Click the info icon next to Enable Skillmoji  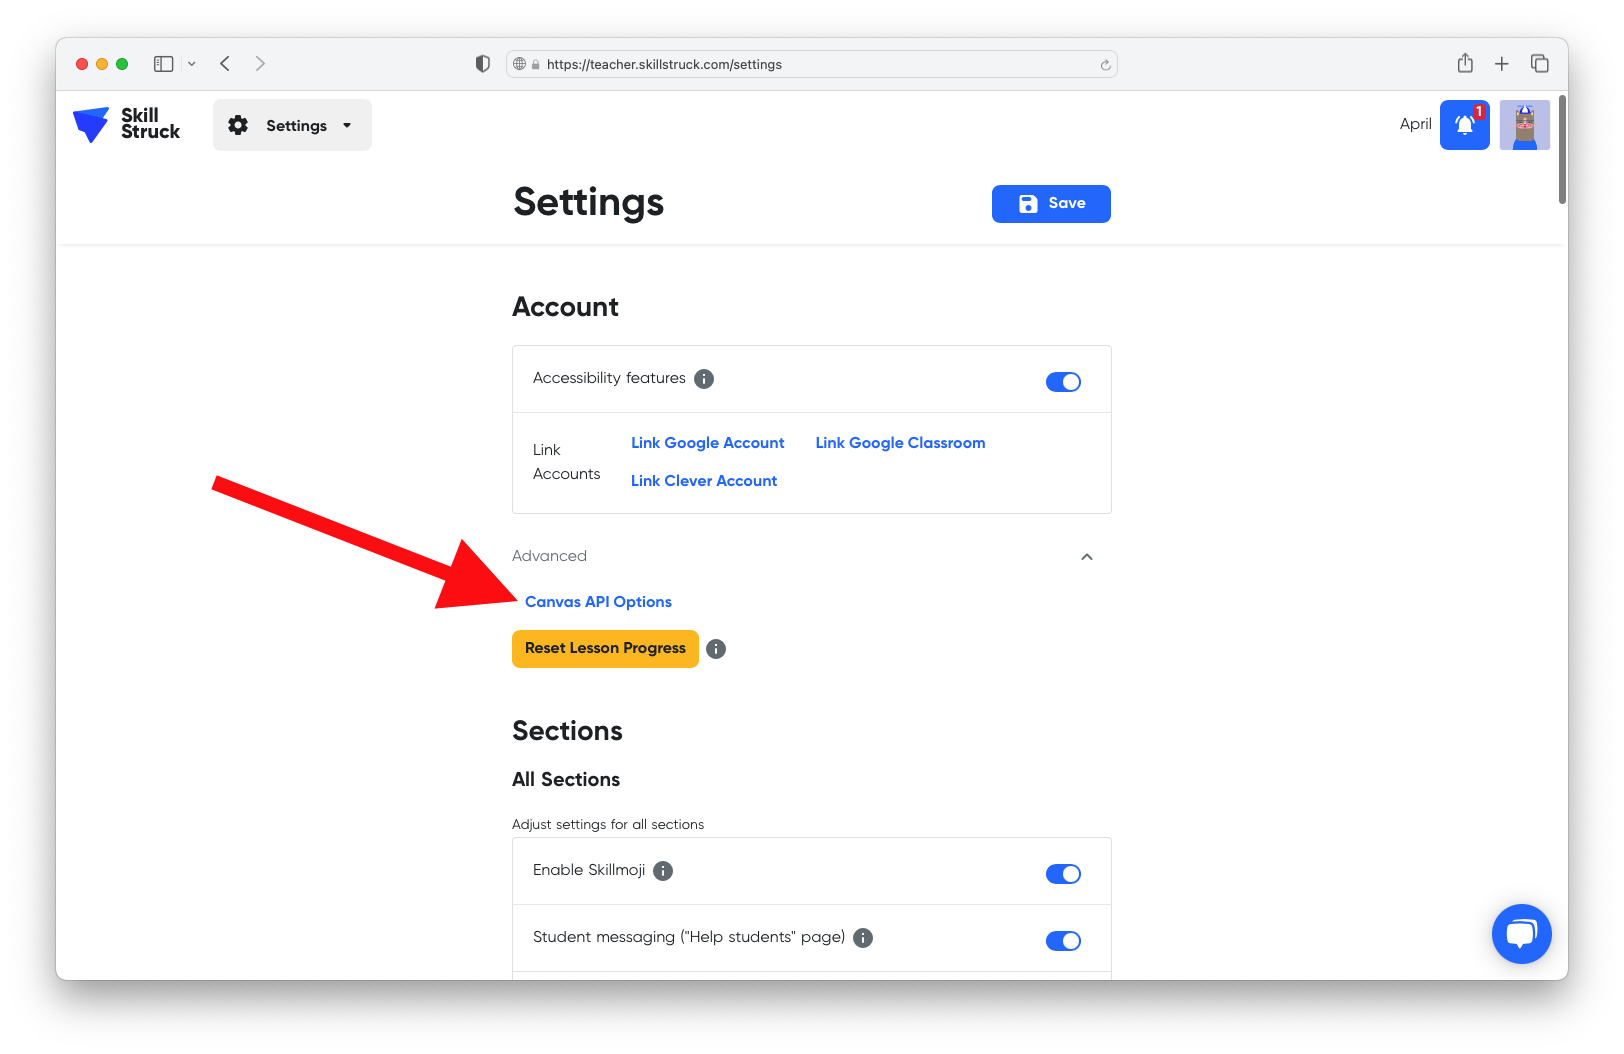(662, 871)
